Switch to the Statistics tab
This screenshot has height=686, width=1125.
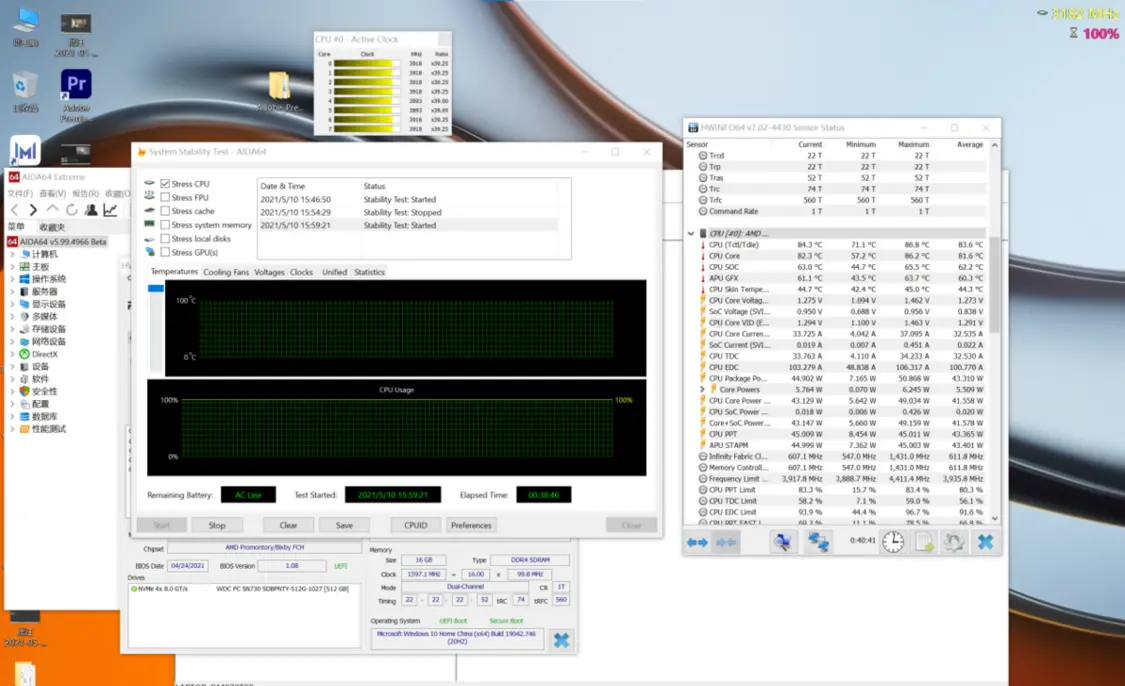[x=369, y=272]
